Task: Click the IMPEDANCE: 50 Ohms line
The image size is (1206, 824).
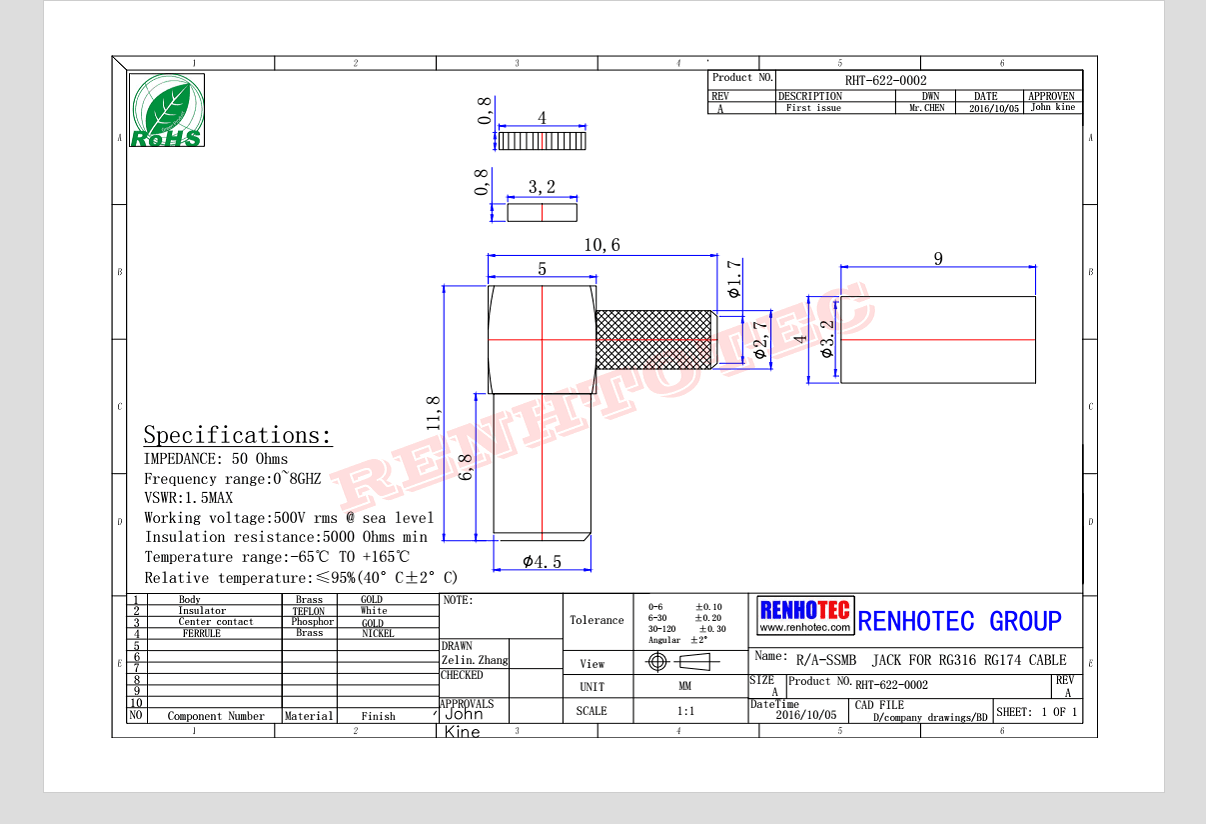Action: pos(216,459)
